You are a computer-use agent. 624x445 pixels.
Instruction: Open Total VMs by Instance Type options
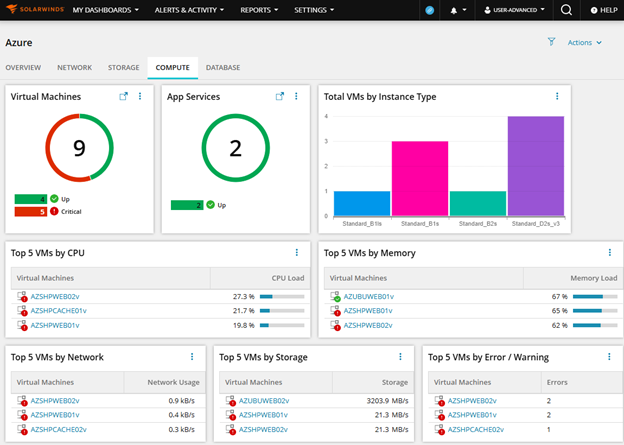[557, 96]
